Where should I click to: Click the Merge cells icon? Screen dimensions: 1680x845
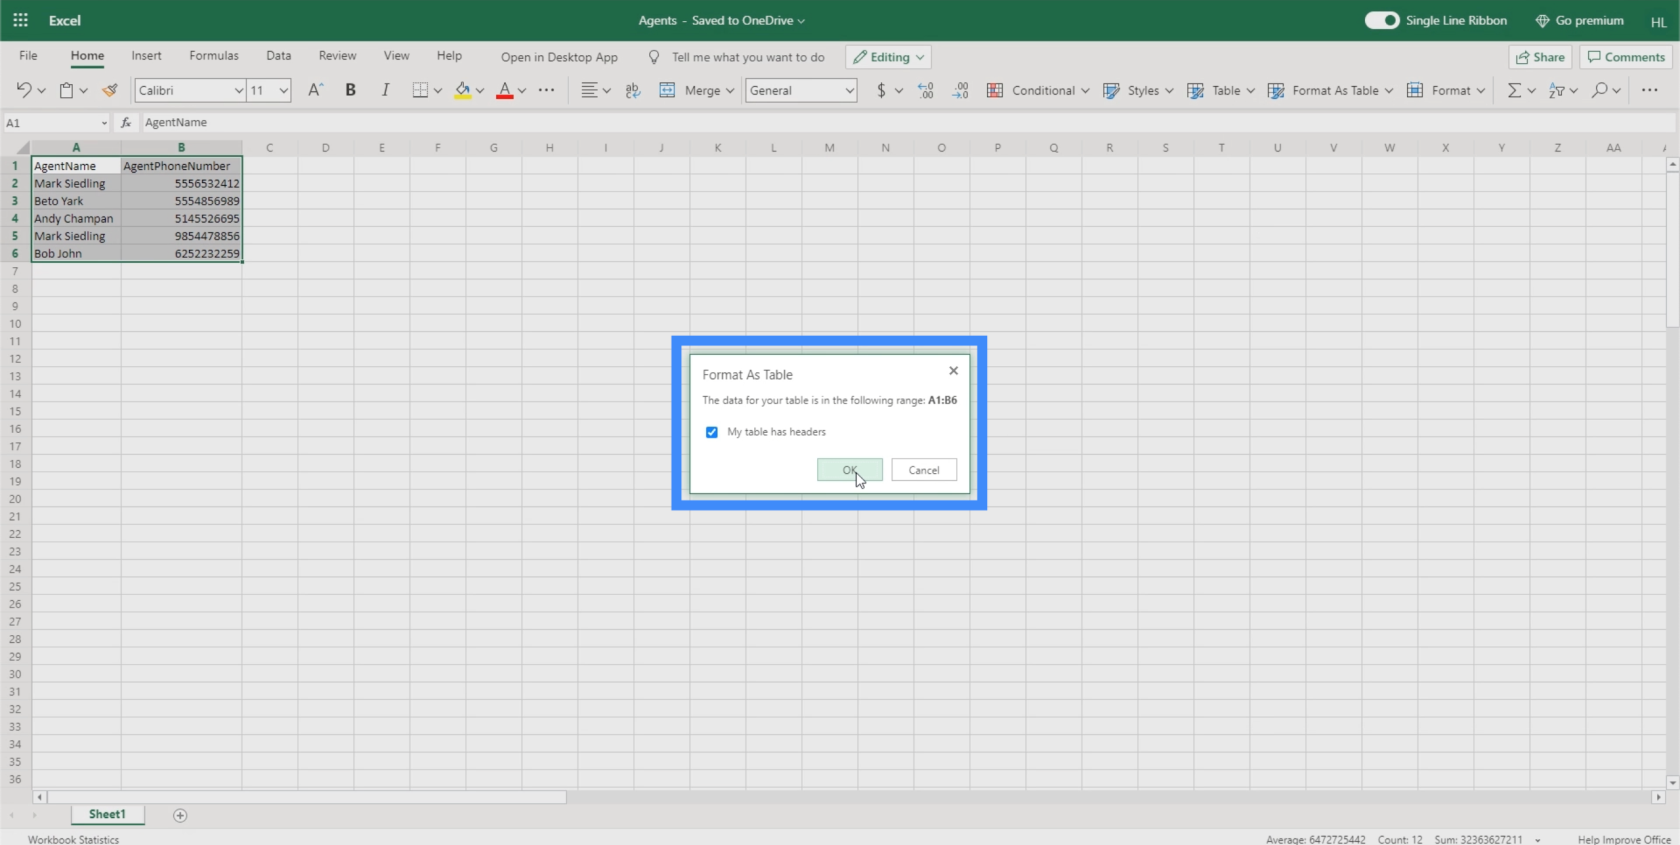[667, 90]
